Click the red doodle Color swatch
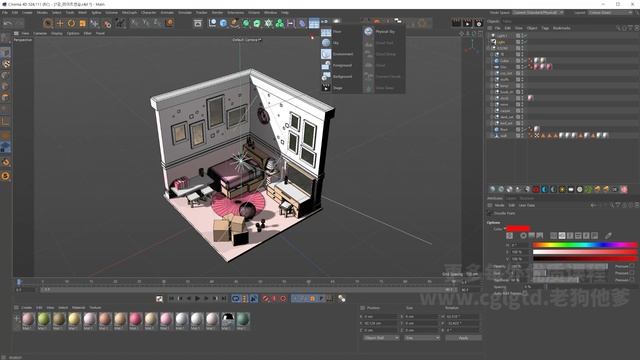The height and width of the screenshot is (360, 640). pos(518,229)
